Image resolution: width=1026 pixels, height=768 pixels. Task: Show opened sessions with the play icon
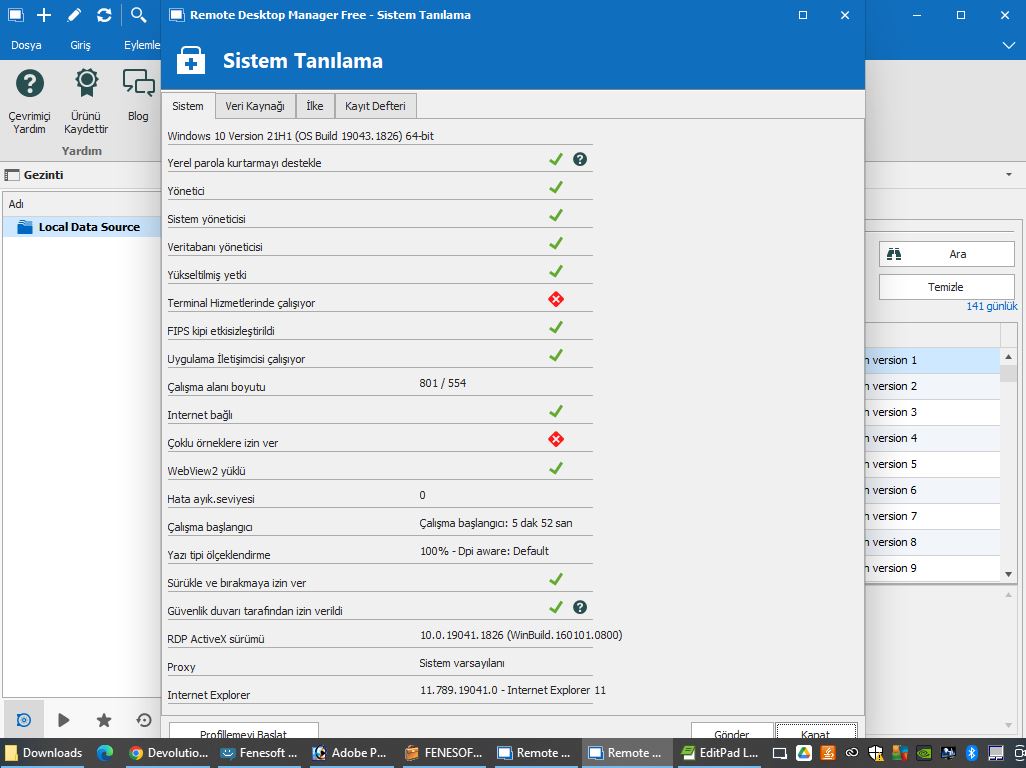coord(63,720)
